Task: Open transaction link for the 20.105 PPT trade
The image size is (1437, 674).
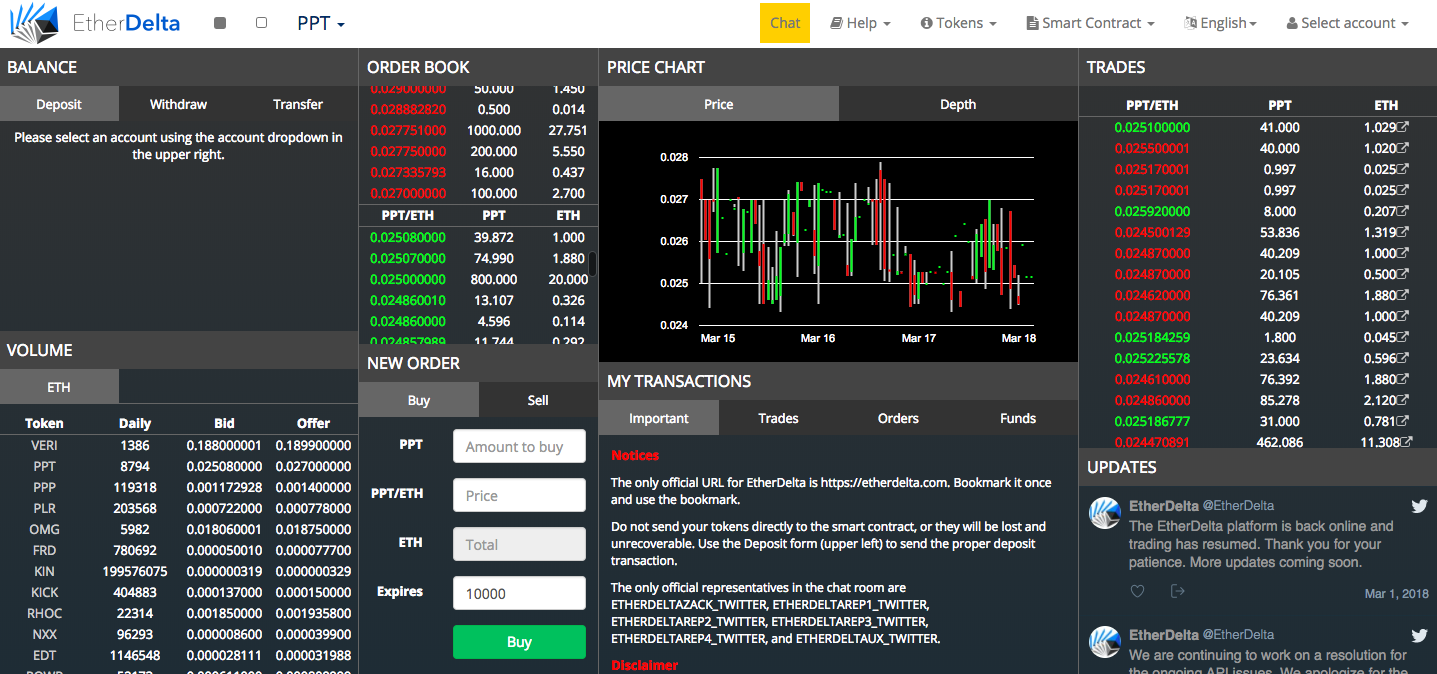Action: pyautogui.click(x=1403, y=274)
